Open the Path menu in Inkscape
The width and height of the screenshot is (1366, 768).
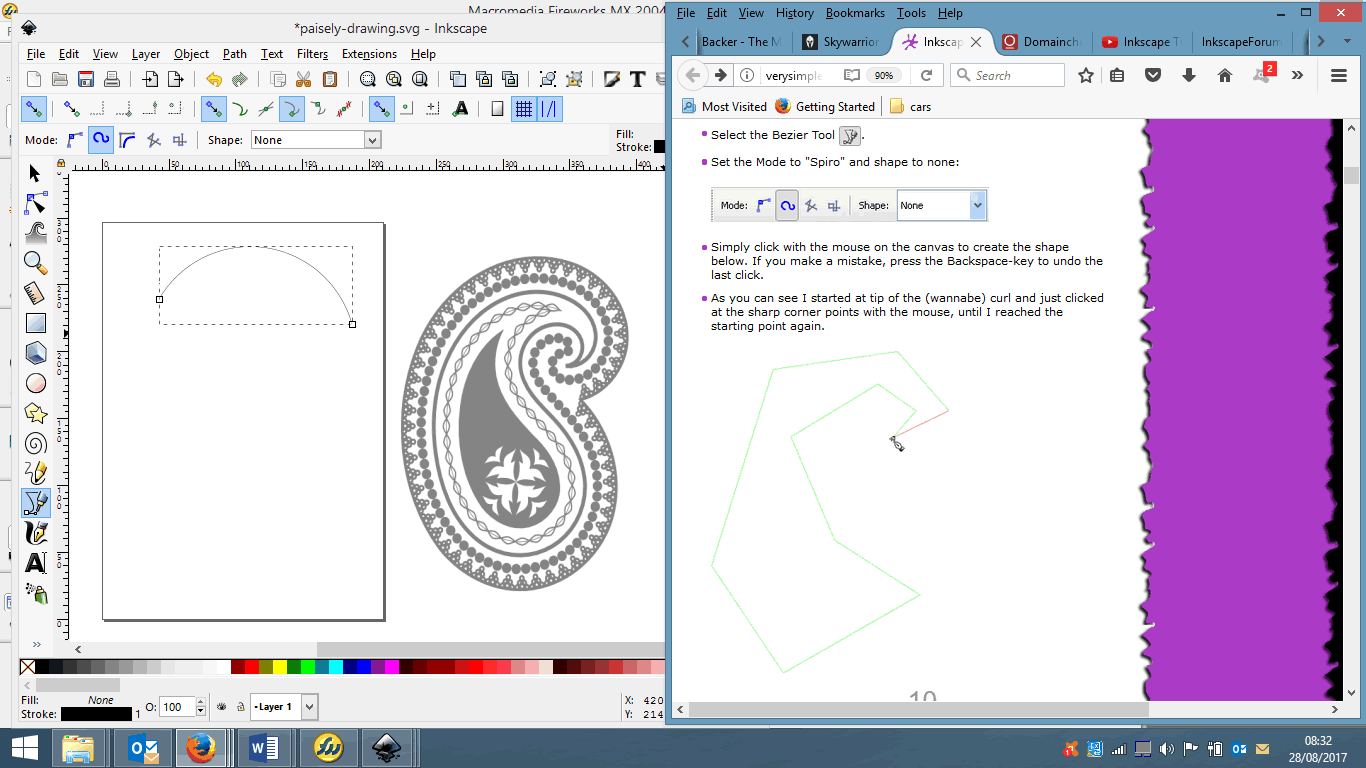234,54
